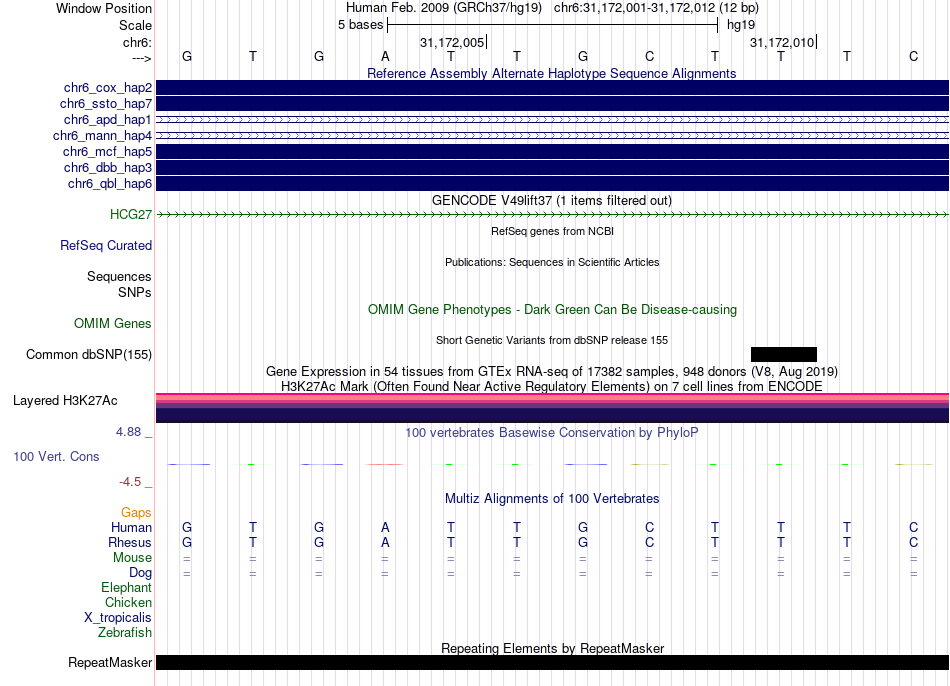This screenshot has height=686, width=950.
Task: Click the OMIM Genes track label
Action: coord(113,324)
